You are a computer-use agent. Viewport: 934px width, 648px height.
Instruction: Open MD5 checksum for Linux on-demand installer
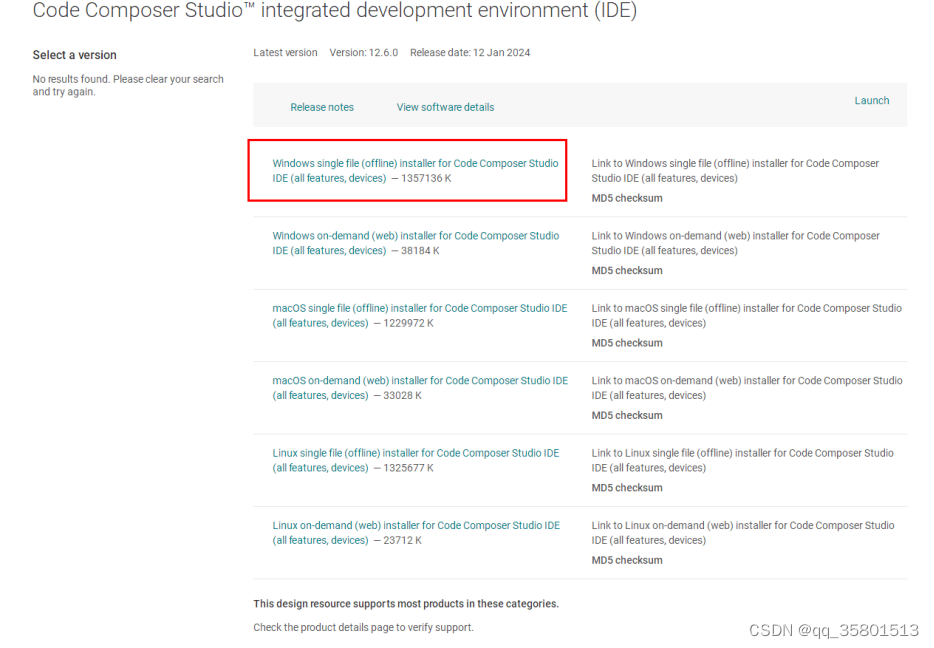tap(627, 560)
